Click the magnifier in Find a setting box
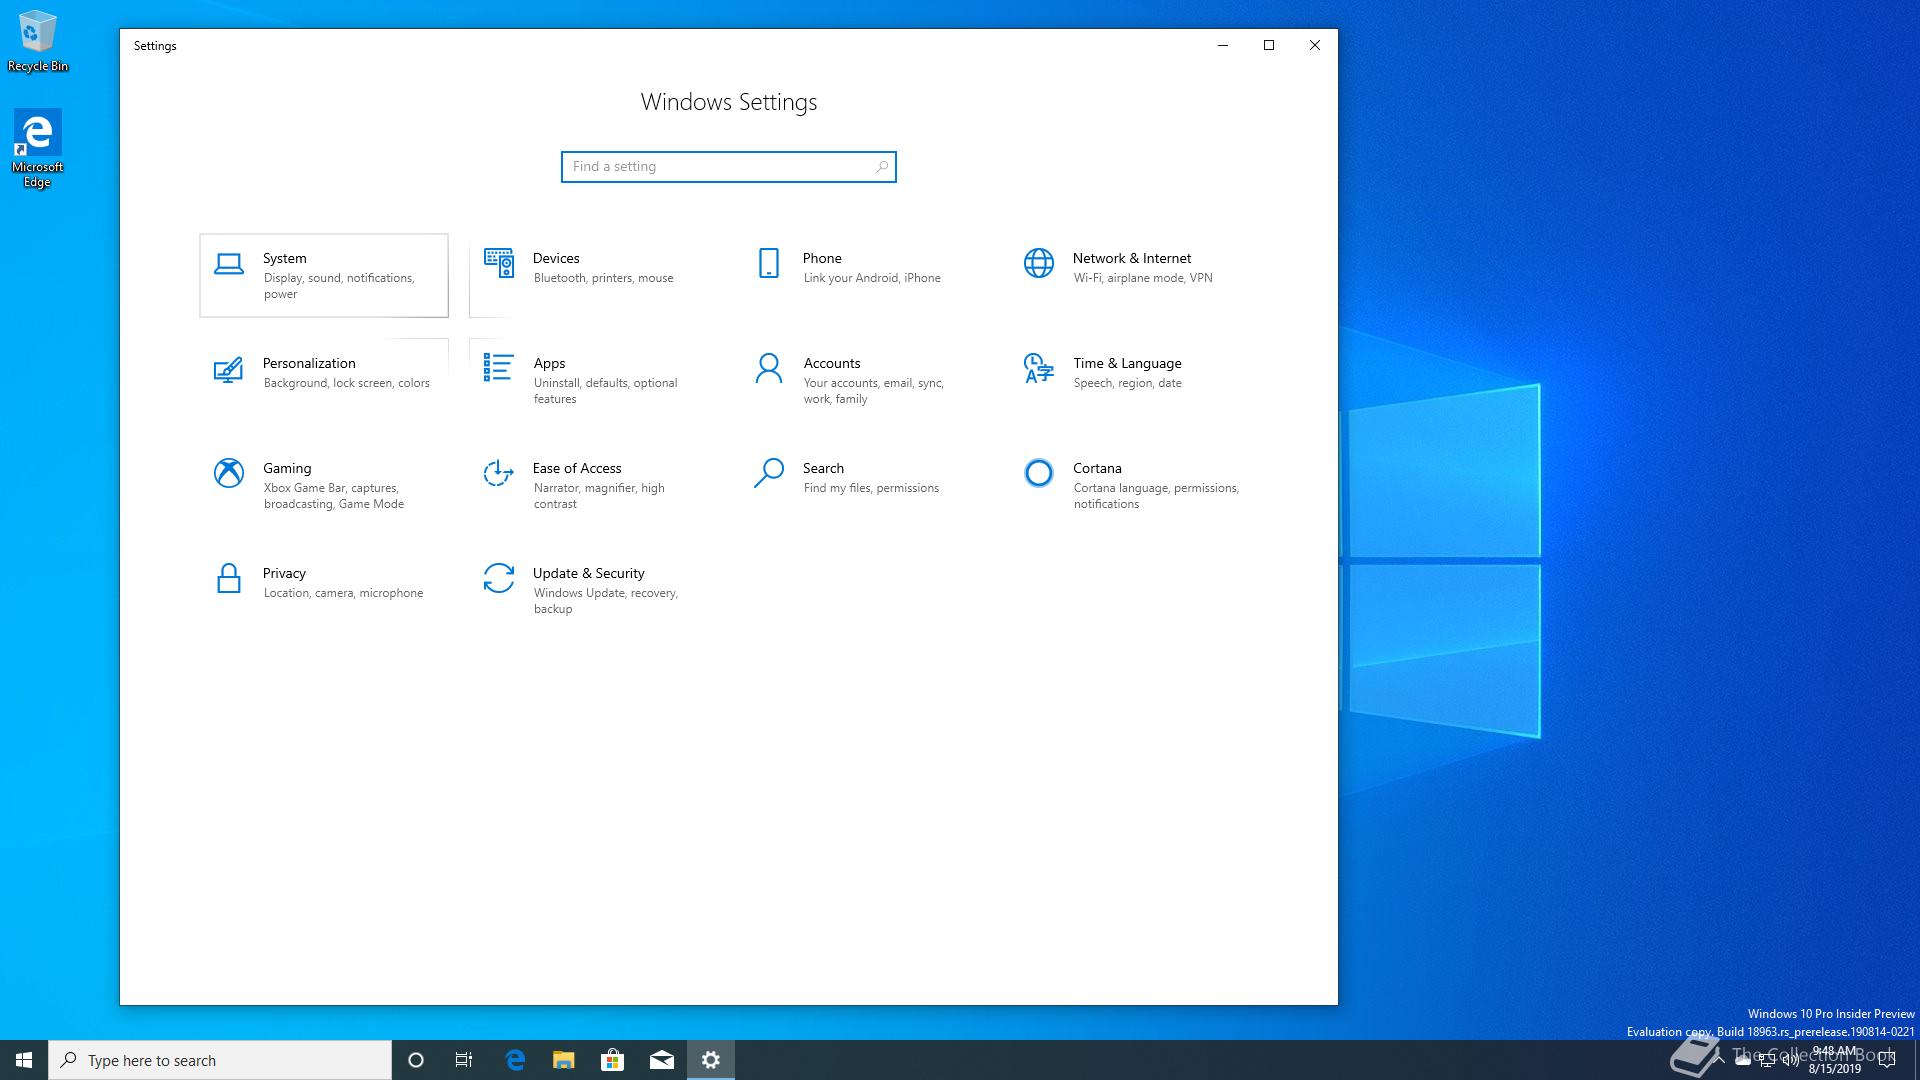This screenshot has width=1920, height=1080. pyautogui.click(x=881, y=167)
